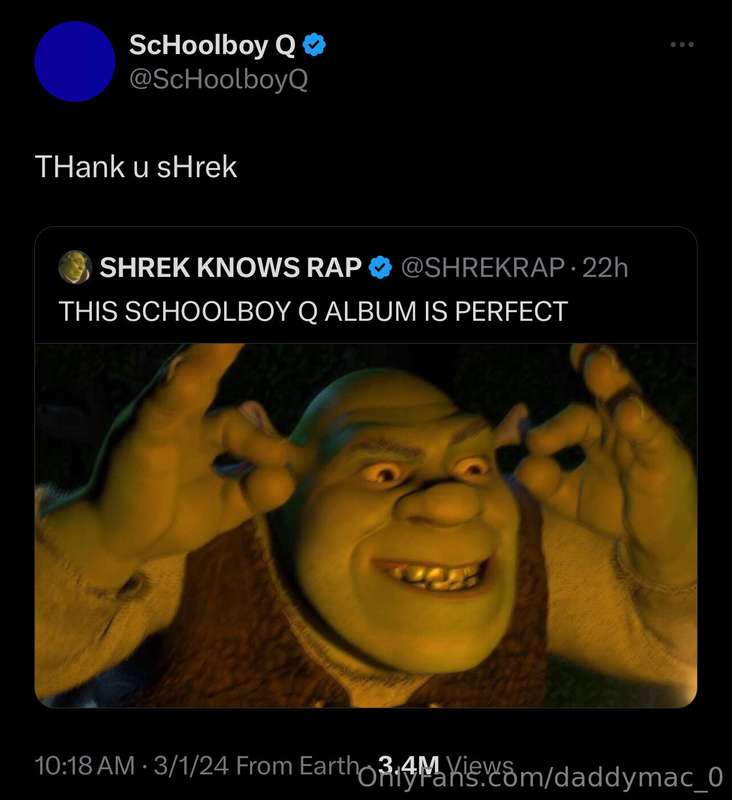732x800 pixels.
Task: Open the SHREK KNOWS RAP profile name
Action: [230, 267]
